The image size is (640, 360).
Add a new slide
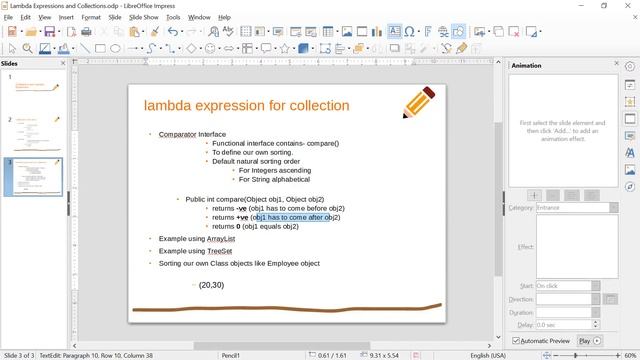pyautogui.click(x=479, y=31)
